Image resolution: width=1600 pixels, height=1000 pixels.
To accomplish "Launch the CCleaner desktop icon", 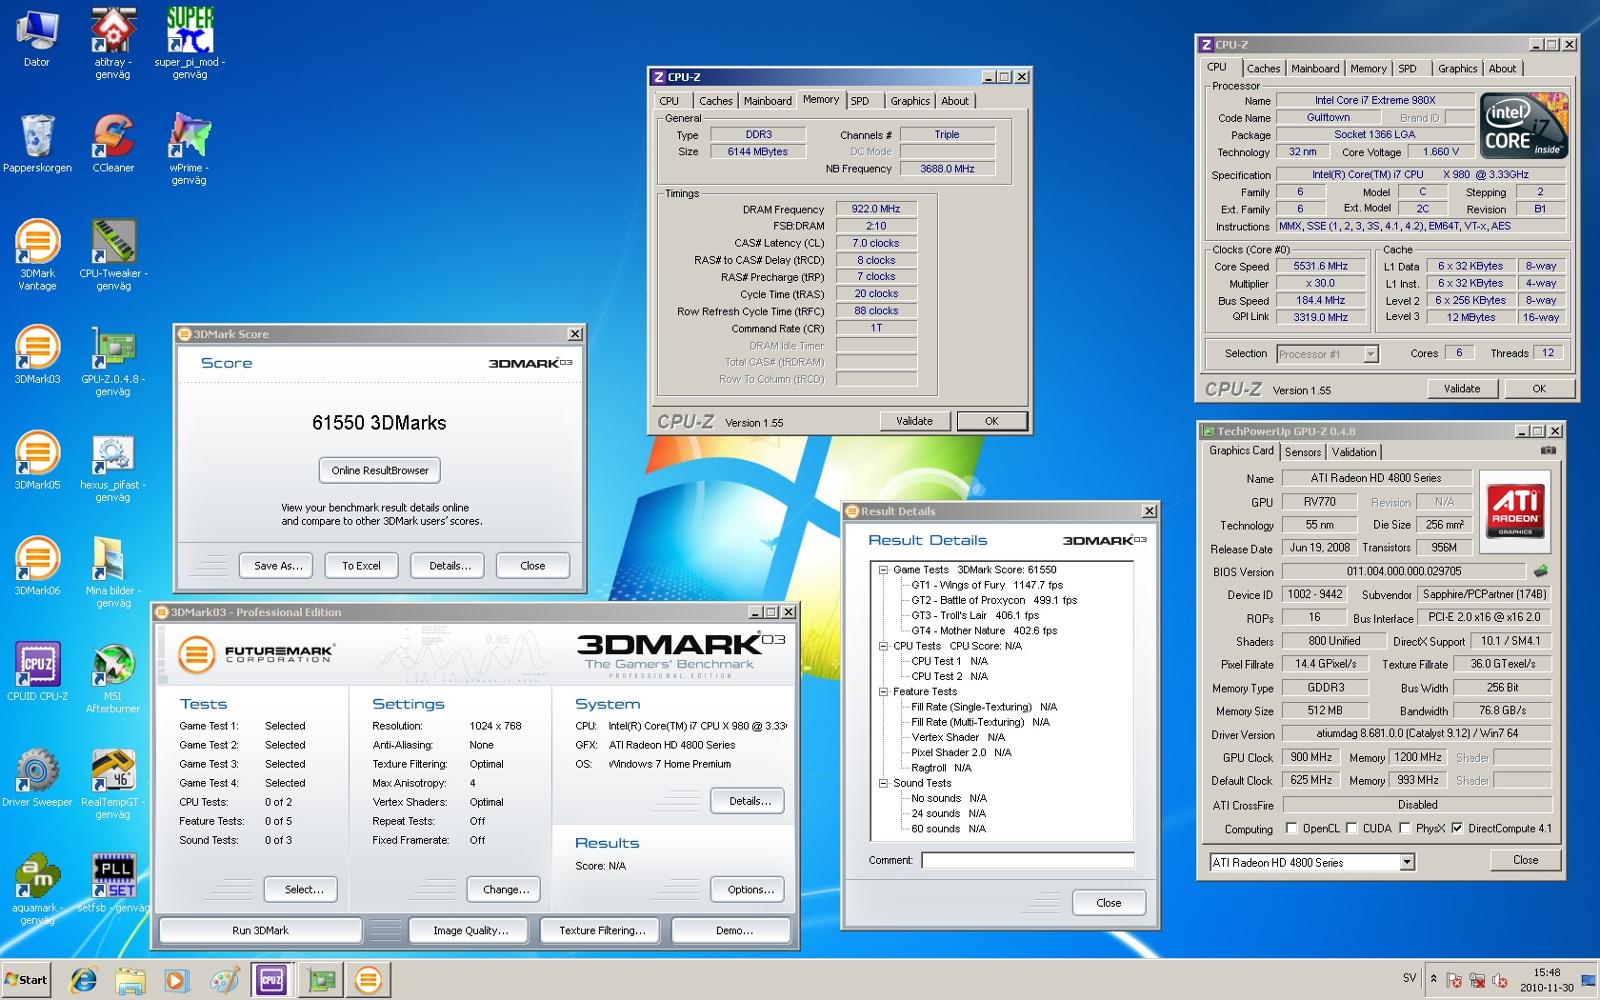I will pyautogui.click(x=113, y=143).
